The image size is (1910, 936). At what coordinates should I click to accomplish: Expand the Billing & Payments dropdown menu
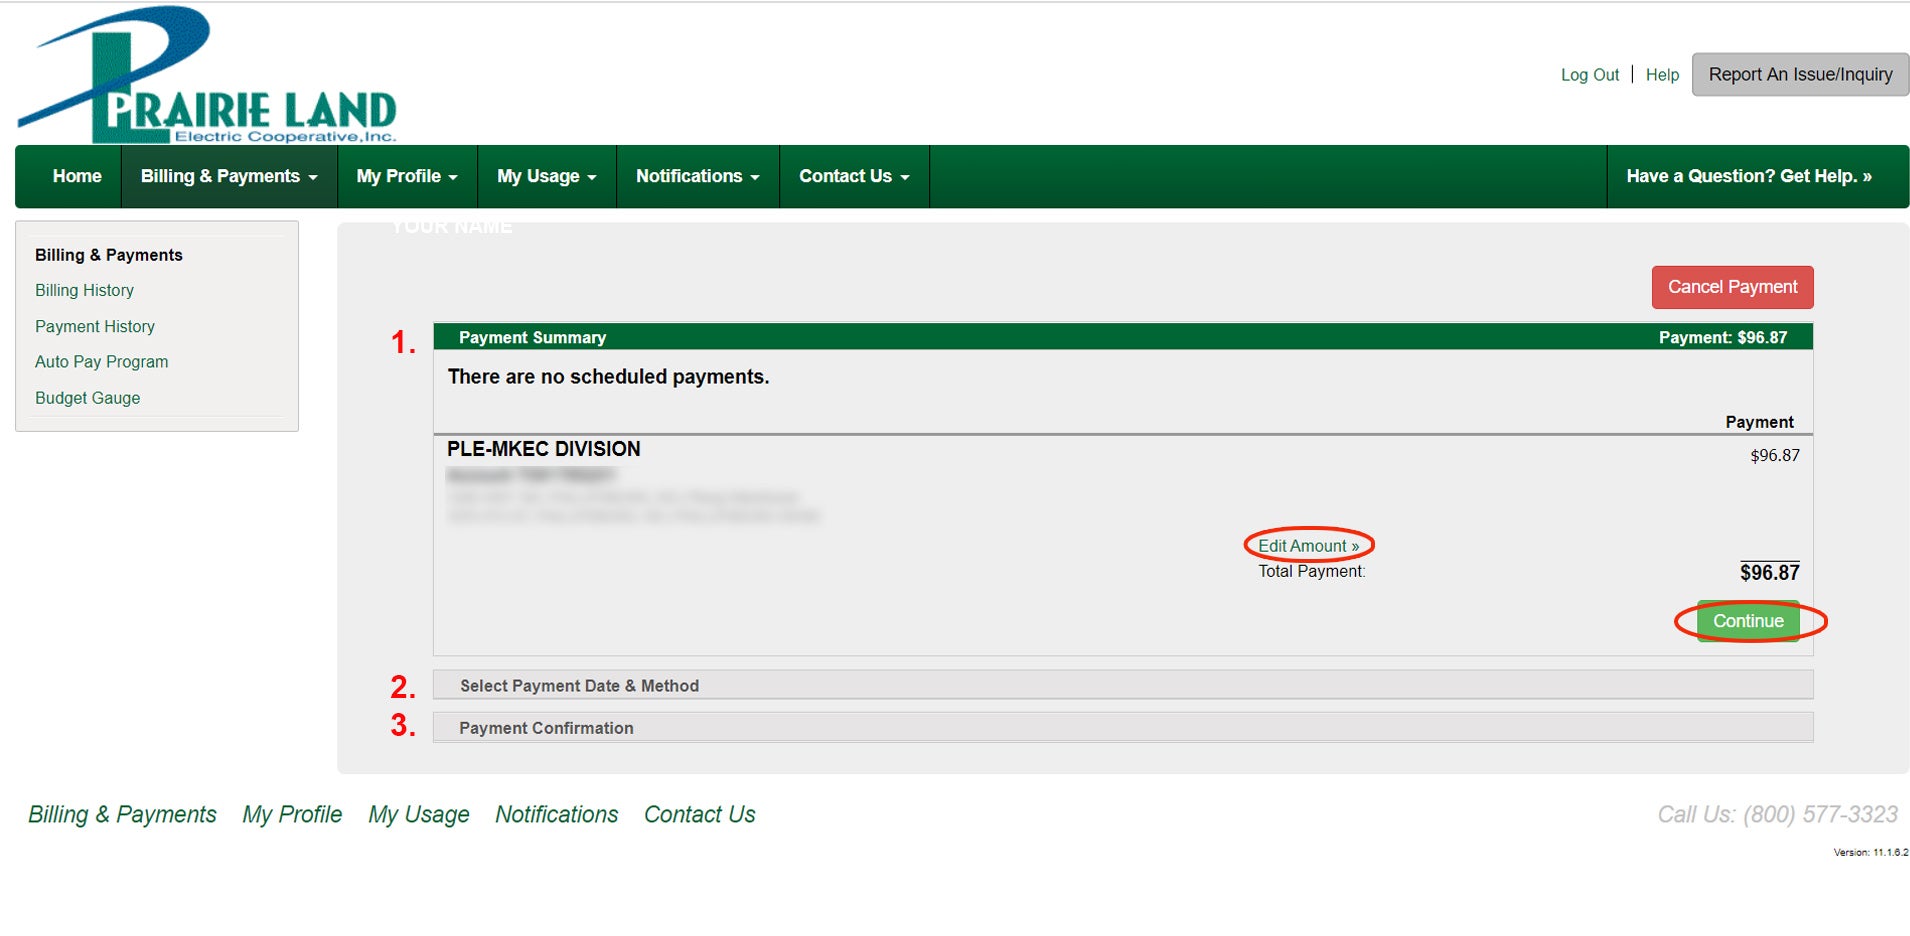pos(229,176)
